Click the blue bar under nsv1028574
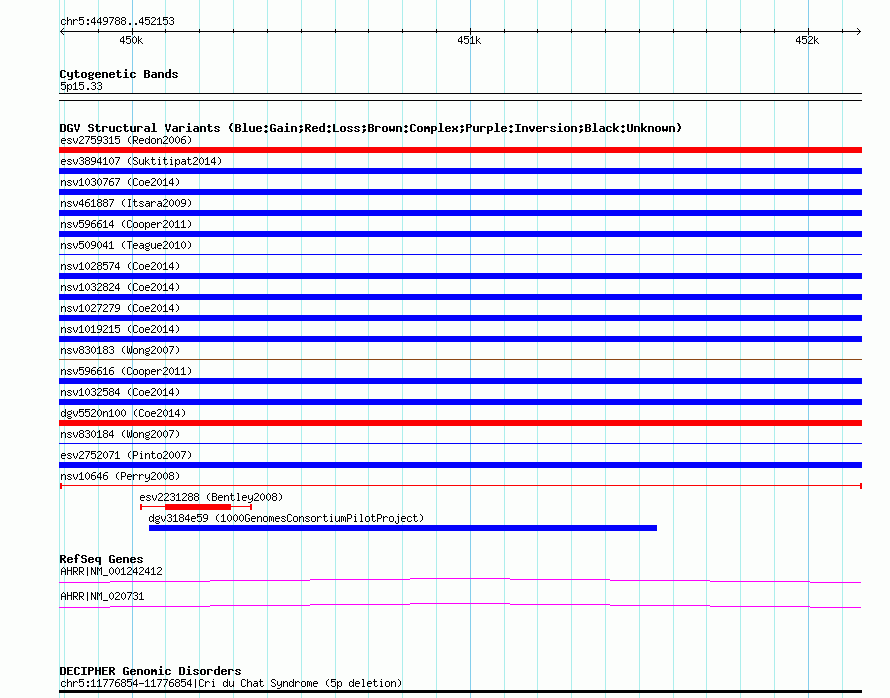Image resolution: width=890 pixels, height=698 pixels. pos(460,276)
